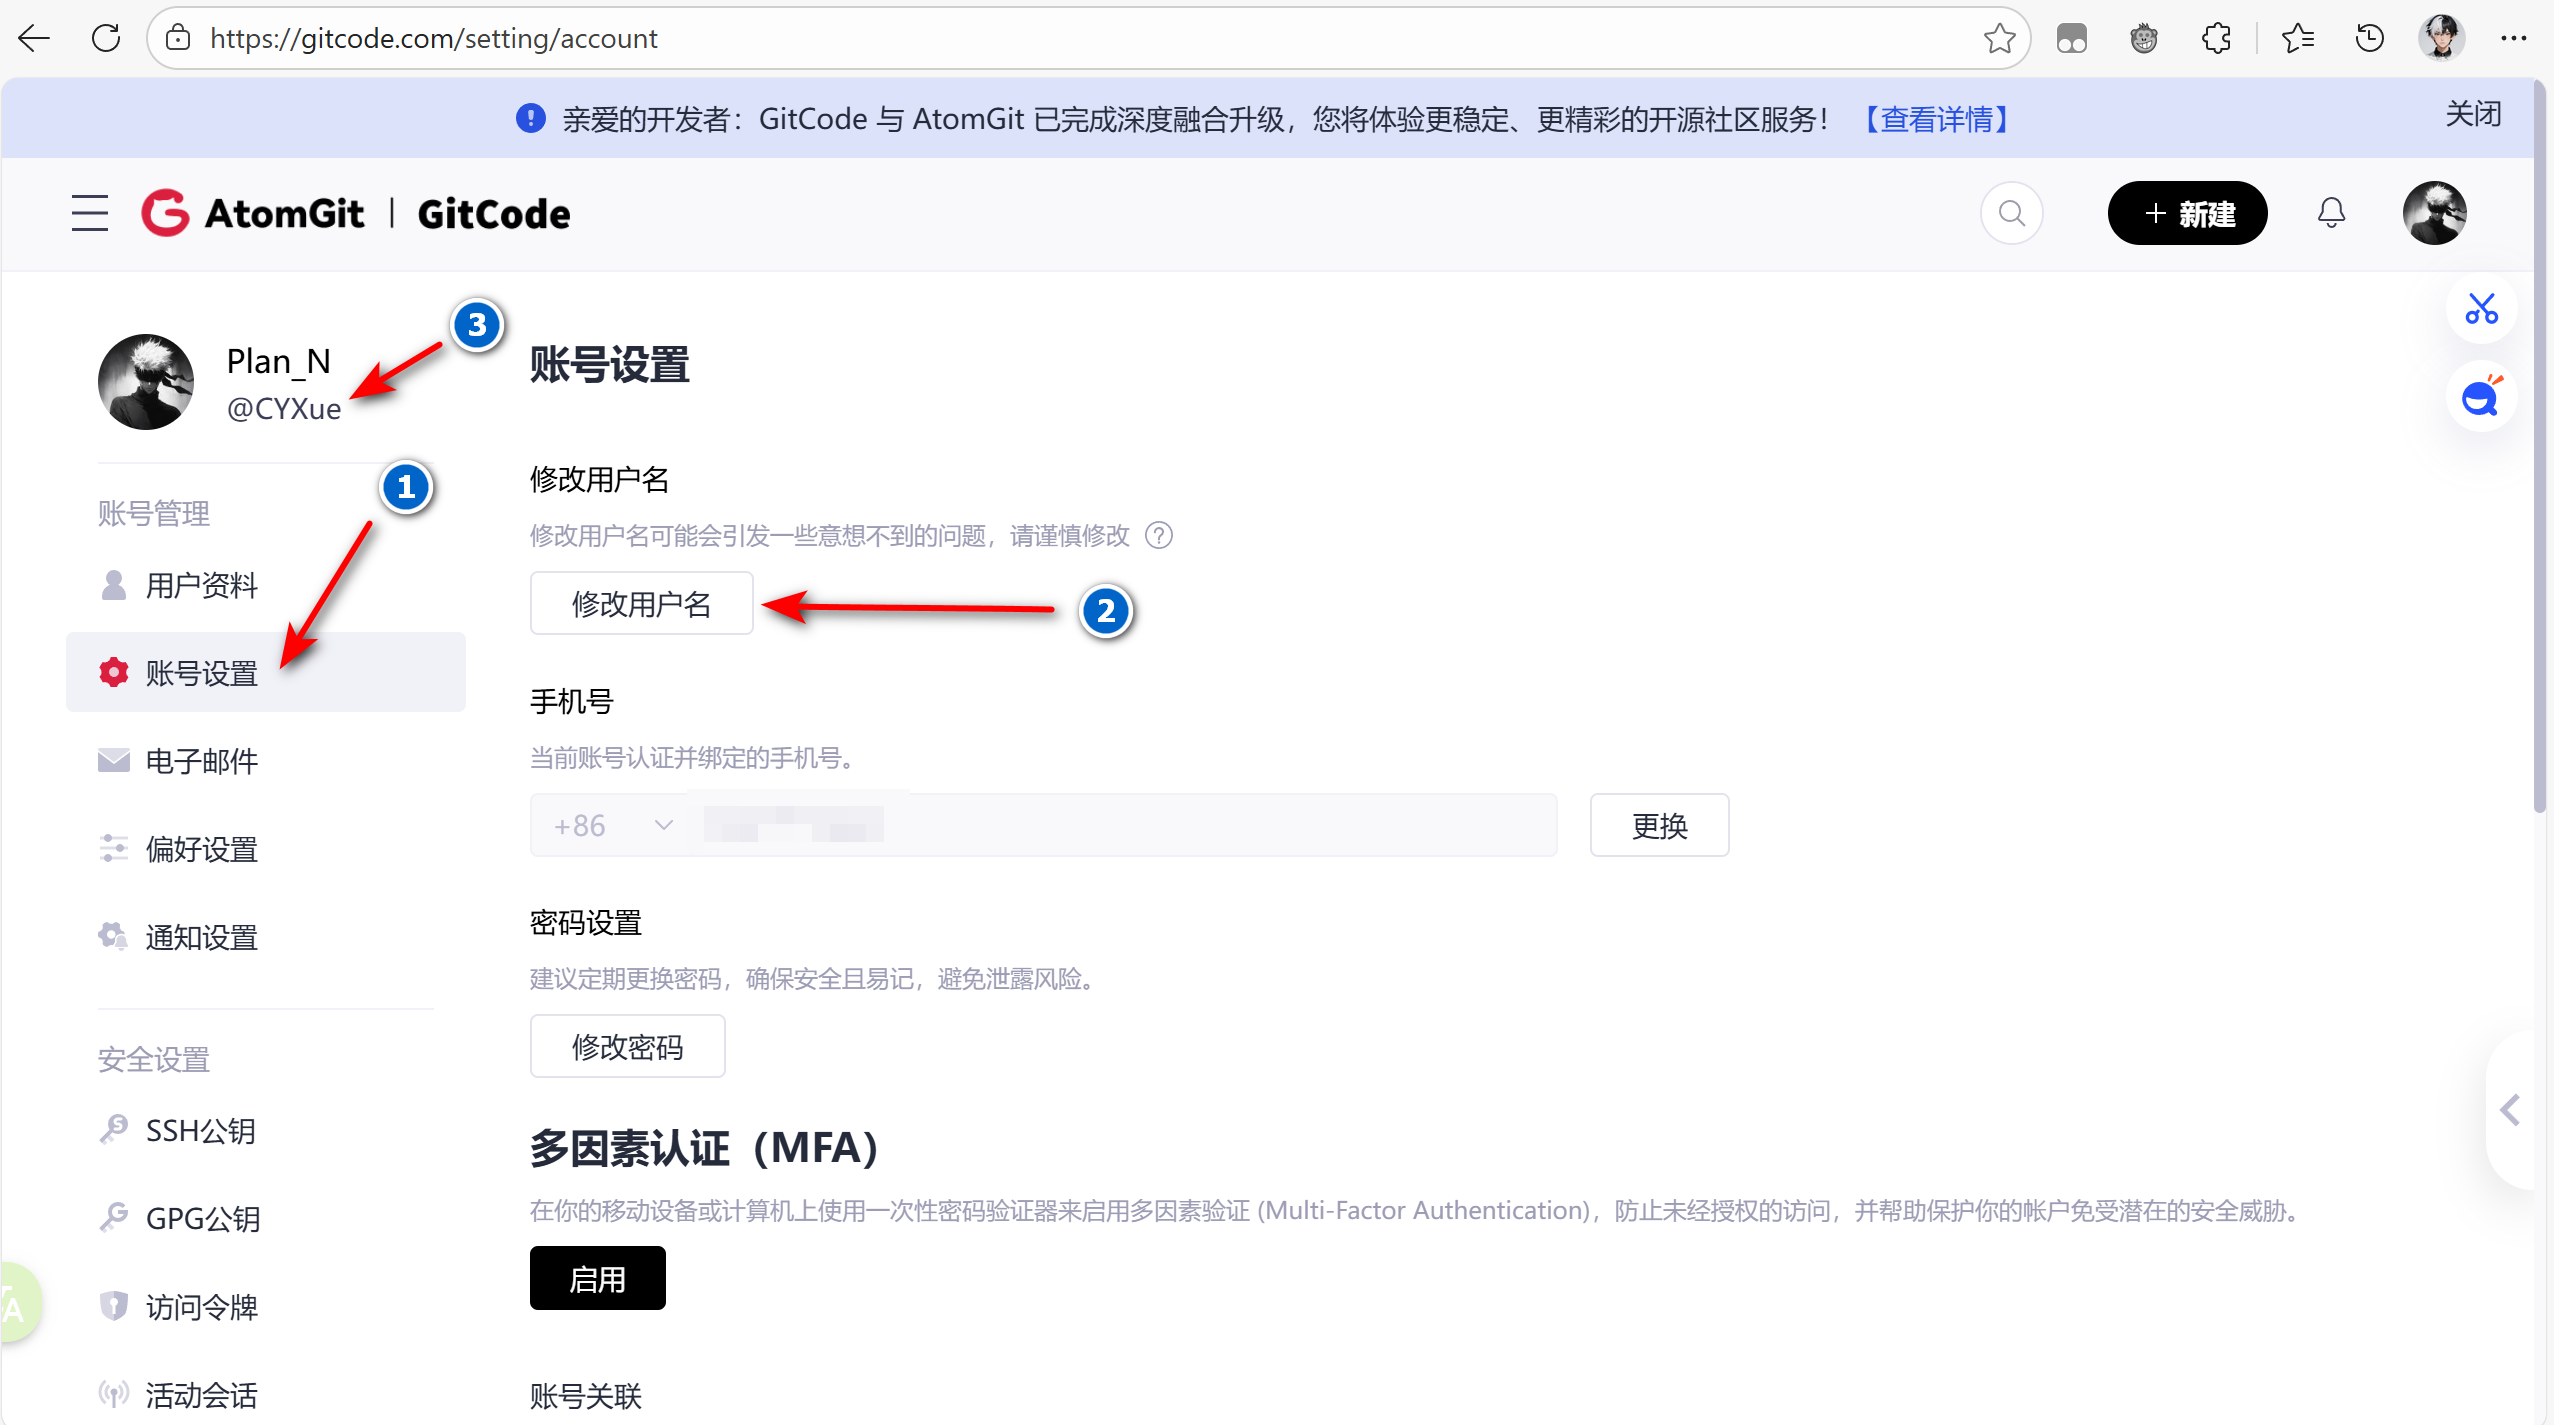Viewport: 2554px width, 1425px height.
Task: Select SSH公钥 in security settings
Action: [200, 1131]
